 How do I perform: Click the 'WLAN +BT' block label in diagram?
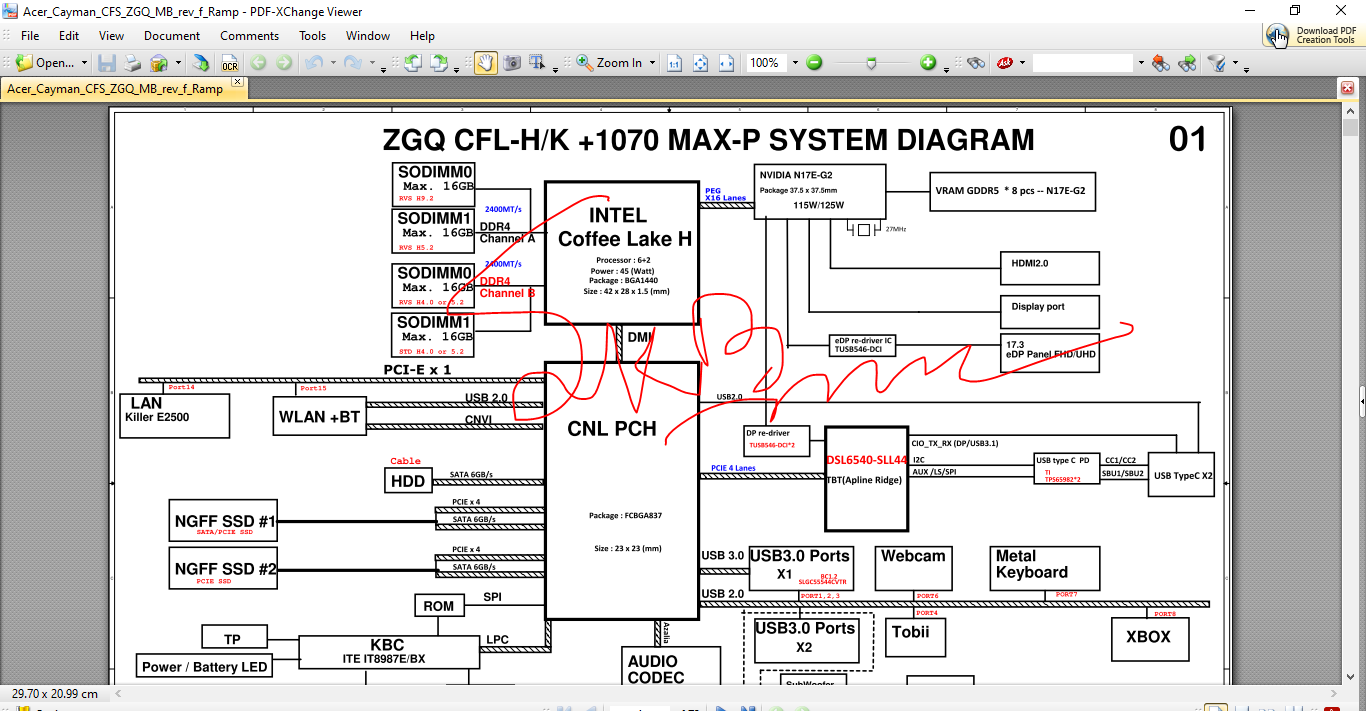point(318,417)
